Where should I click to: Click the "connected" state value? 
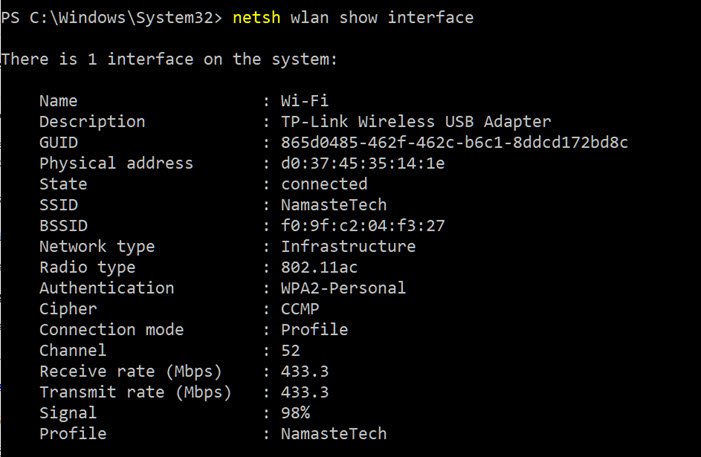click(x=323, y=184)
